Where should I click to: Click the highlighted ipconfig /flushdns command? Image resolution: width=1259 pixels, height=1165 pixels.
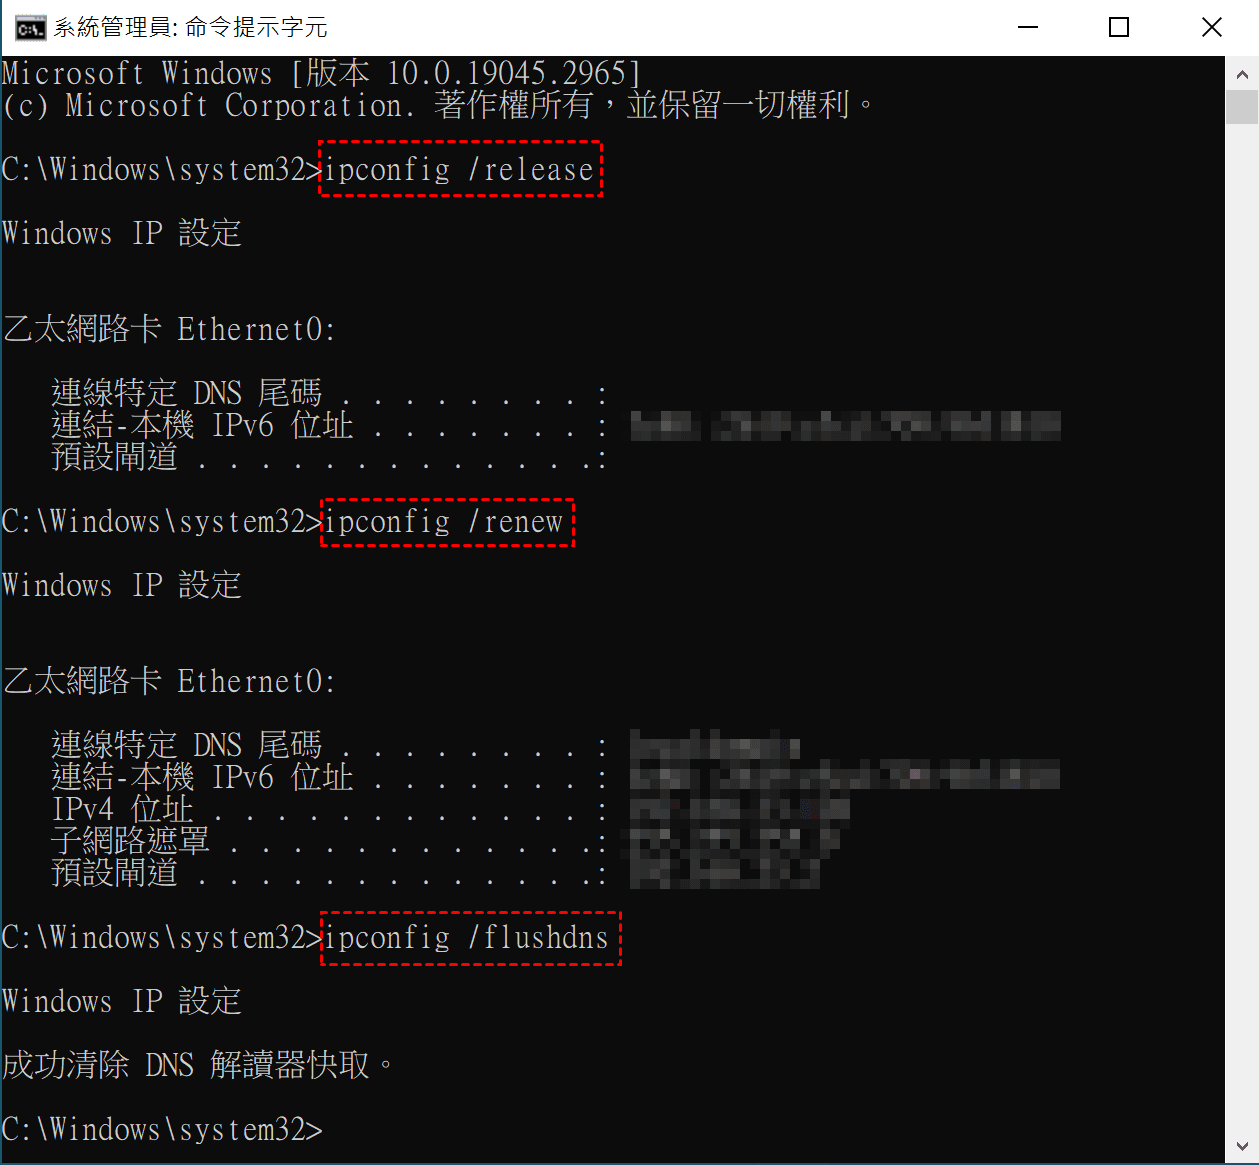470,938
